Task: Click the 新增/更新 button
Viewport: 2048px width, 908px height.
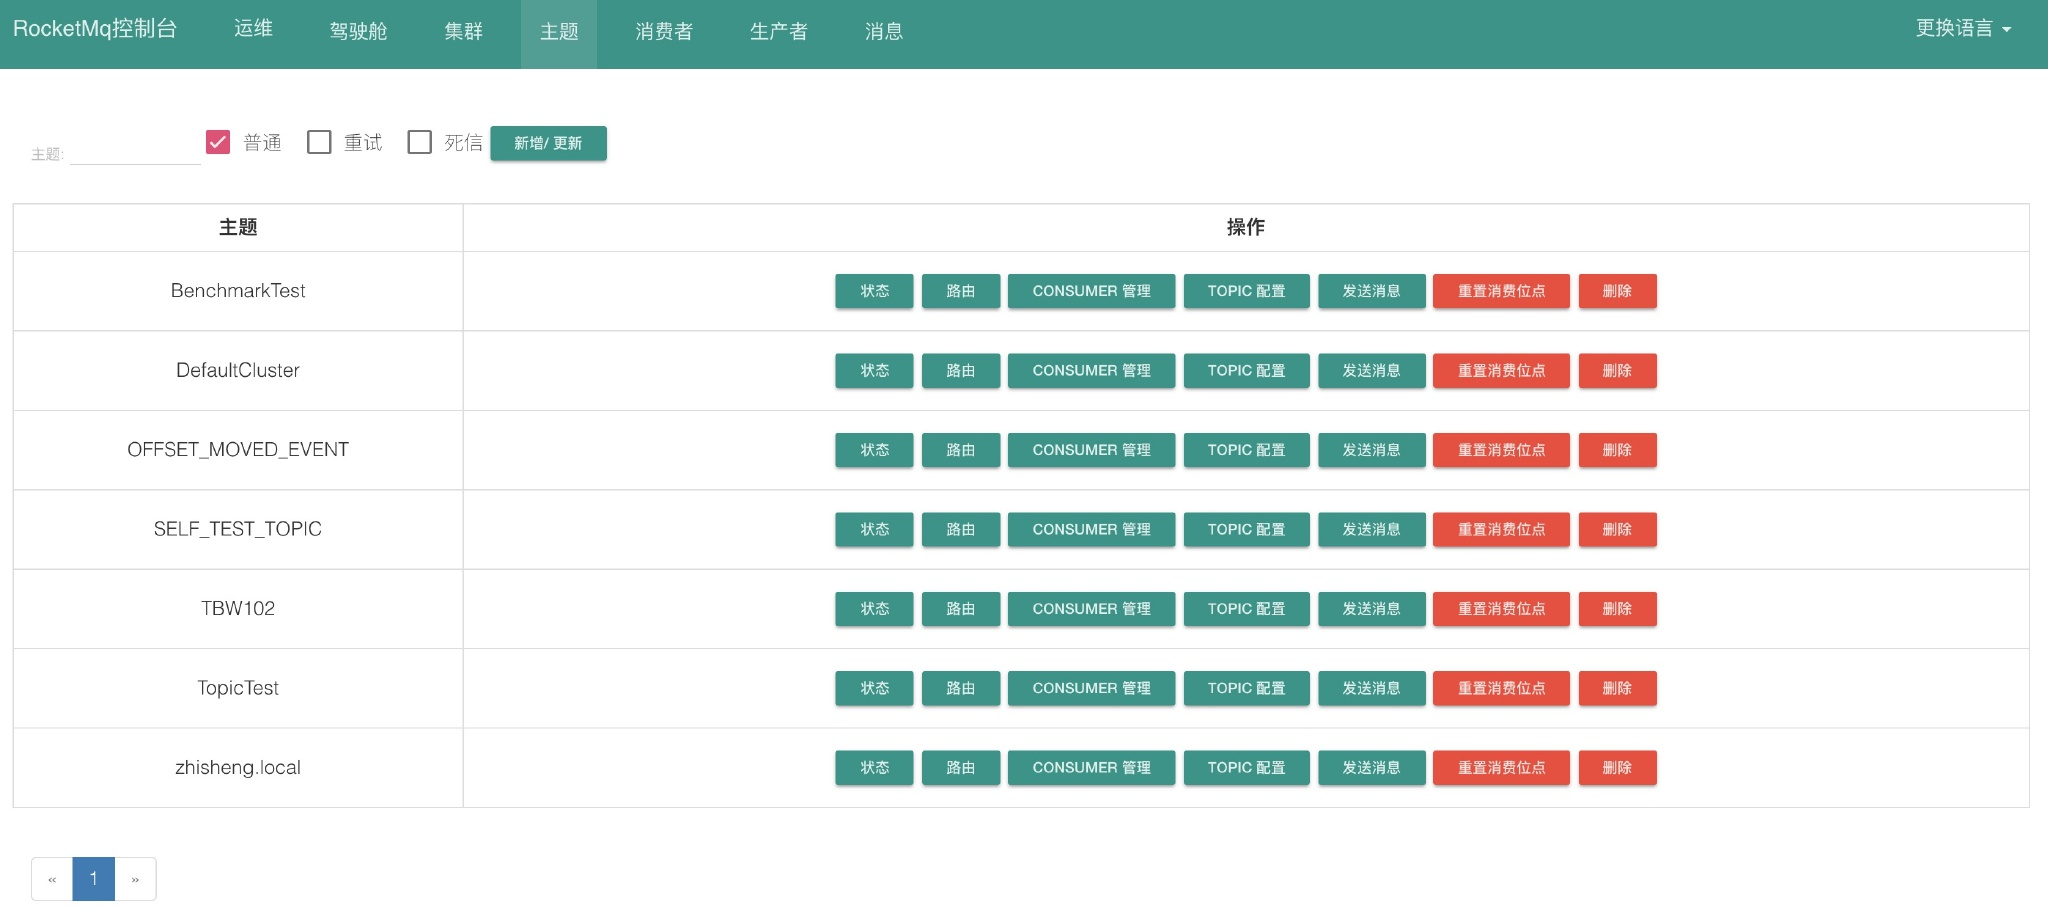Action: coord(548,143)
